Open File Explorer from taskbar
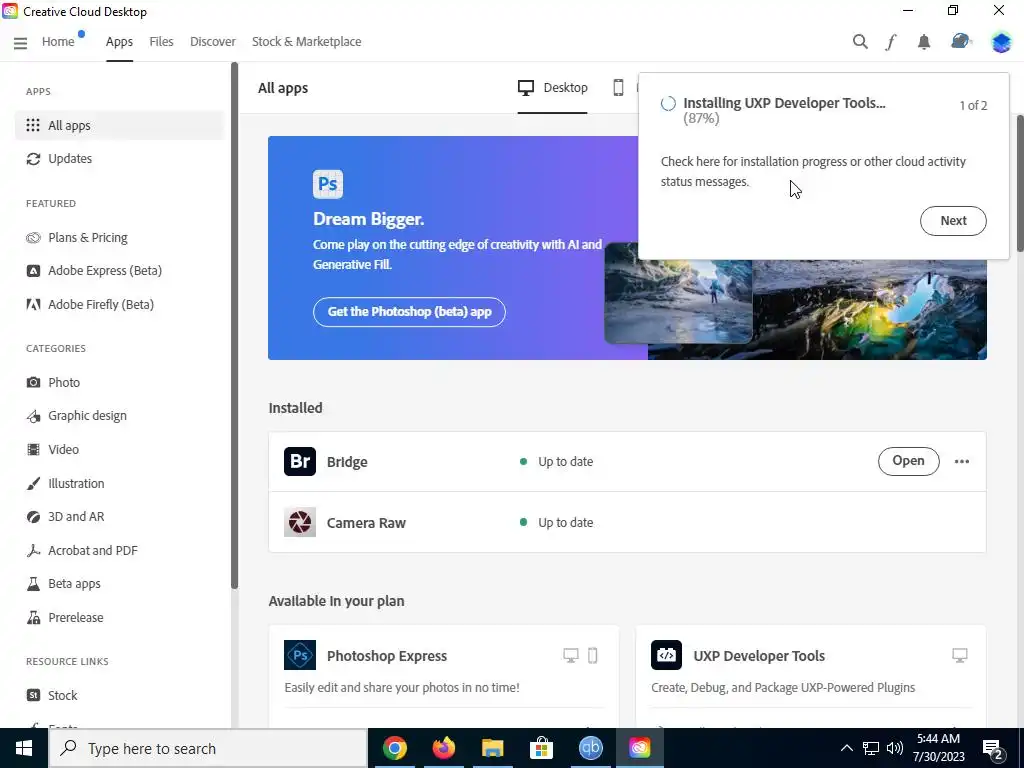This screenshot has width=1024, height=768. coord(492,748)
